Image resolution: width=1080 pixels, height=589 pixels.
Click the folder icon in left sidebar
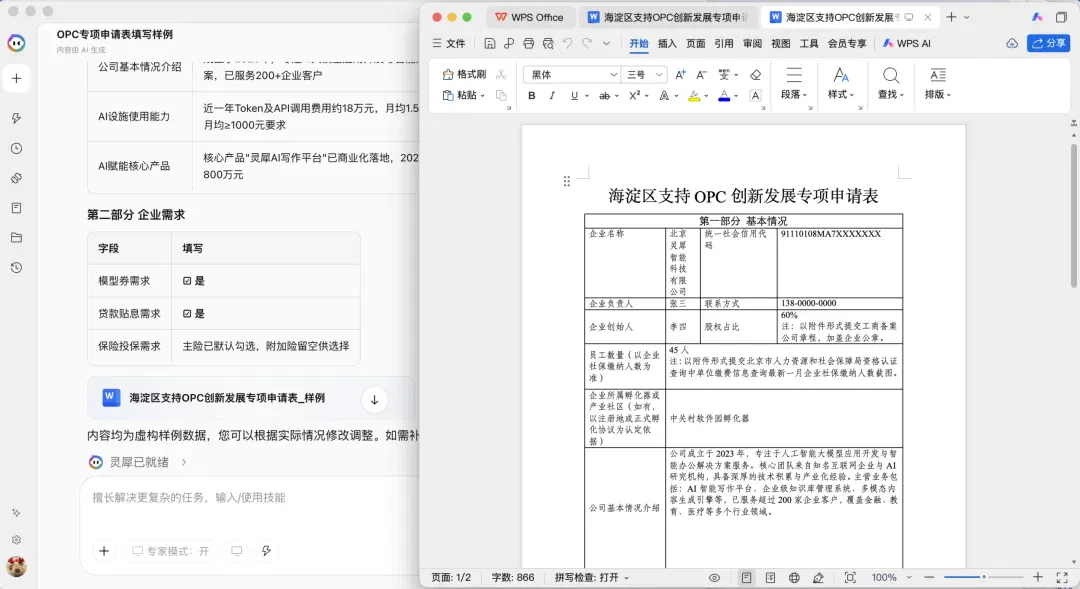point(17,238)
